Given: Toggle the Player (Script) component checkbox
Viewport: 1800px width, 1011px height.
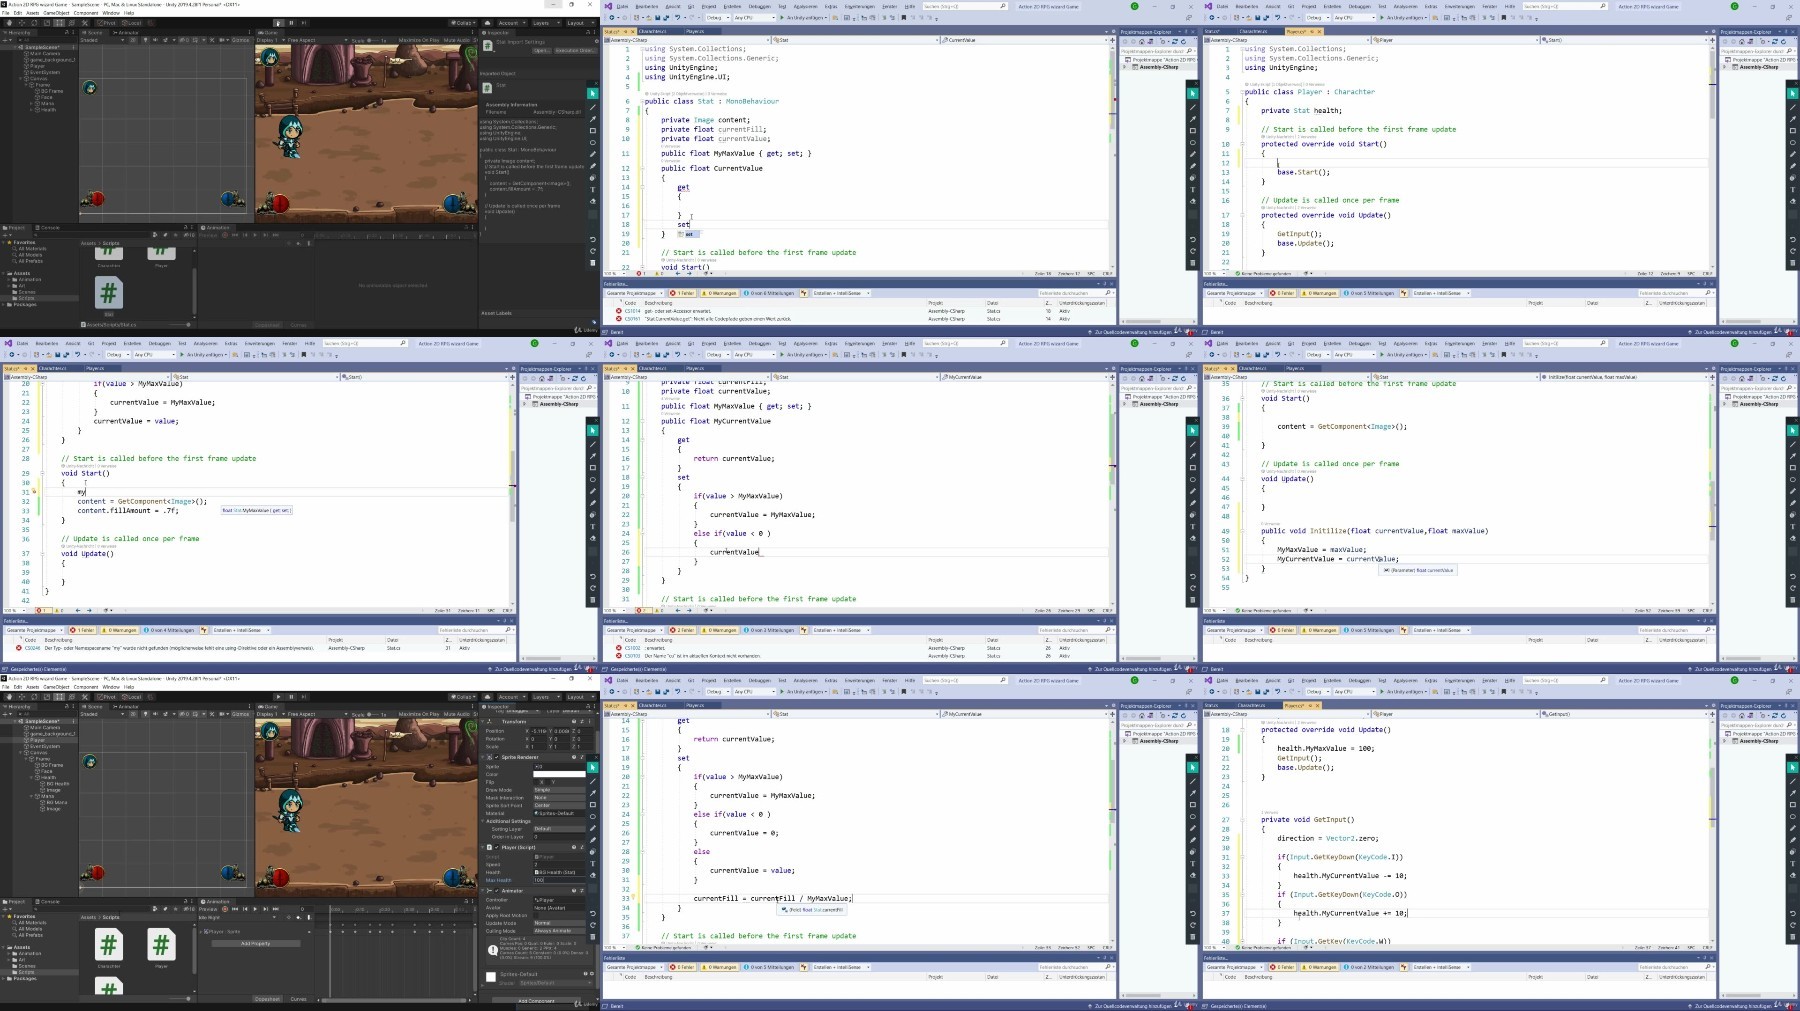Looking at the screenshot, I should [497, 847].
